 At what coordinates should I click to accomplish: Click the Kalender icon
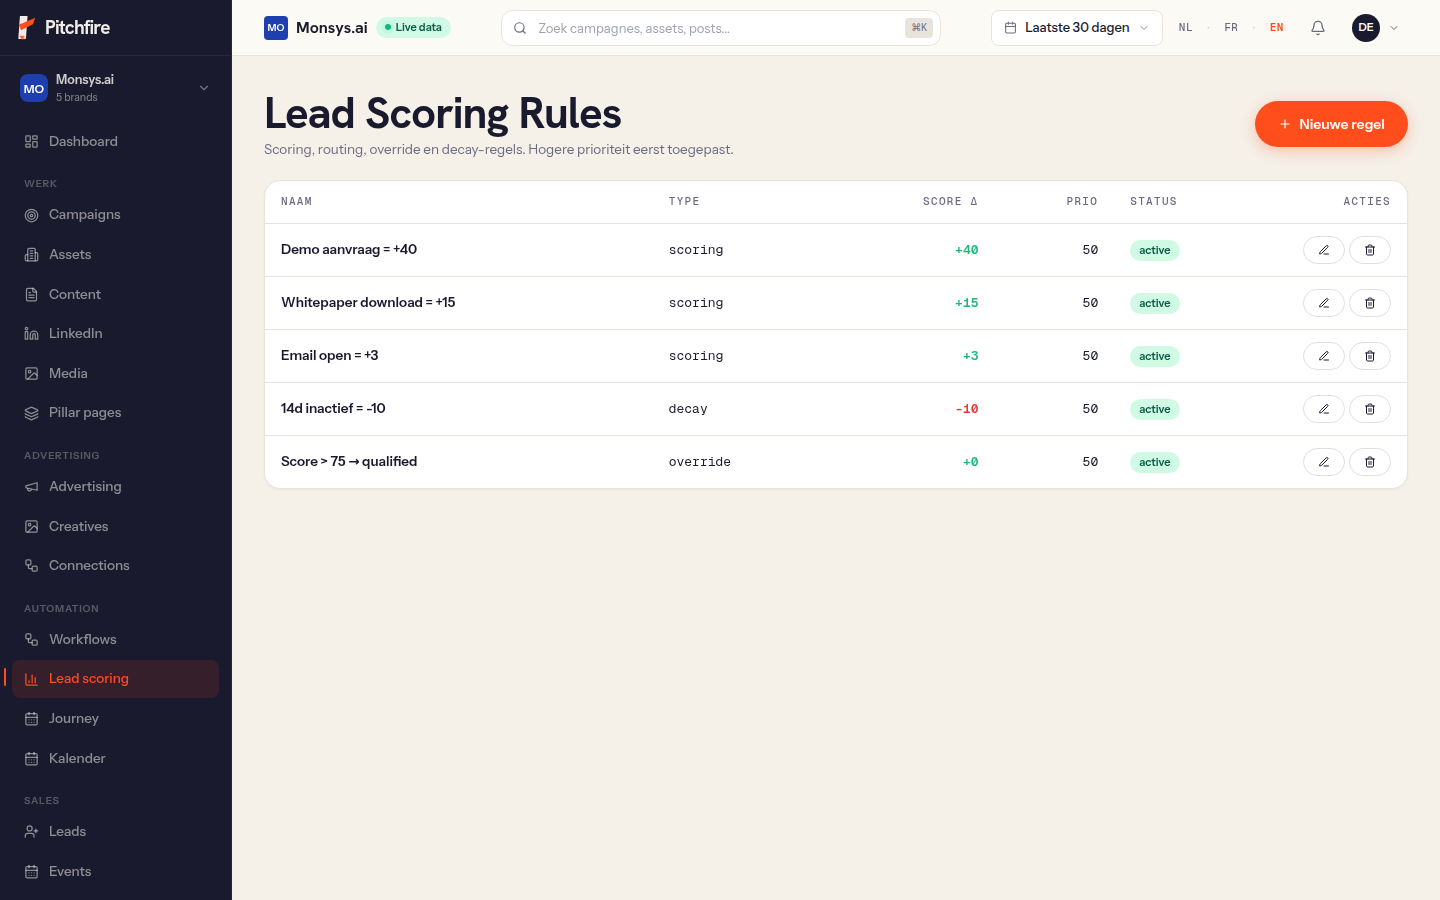point(31,759)
